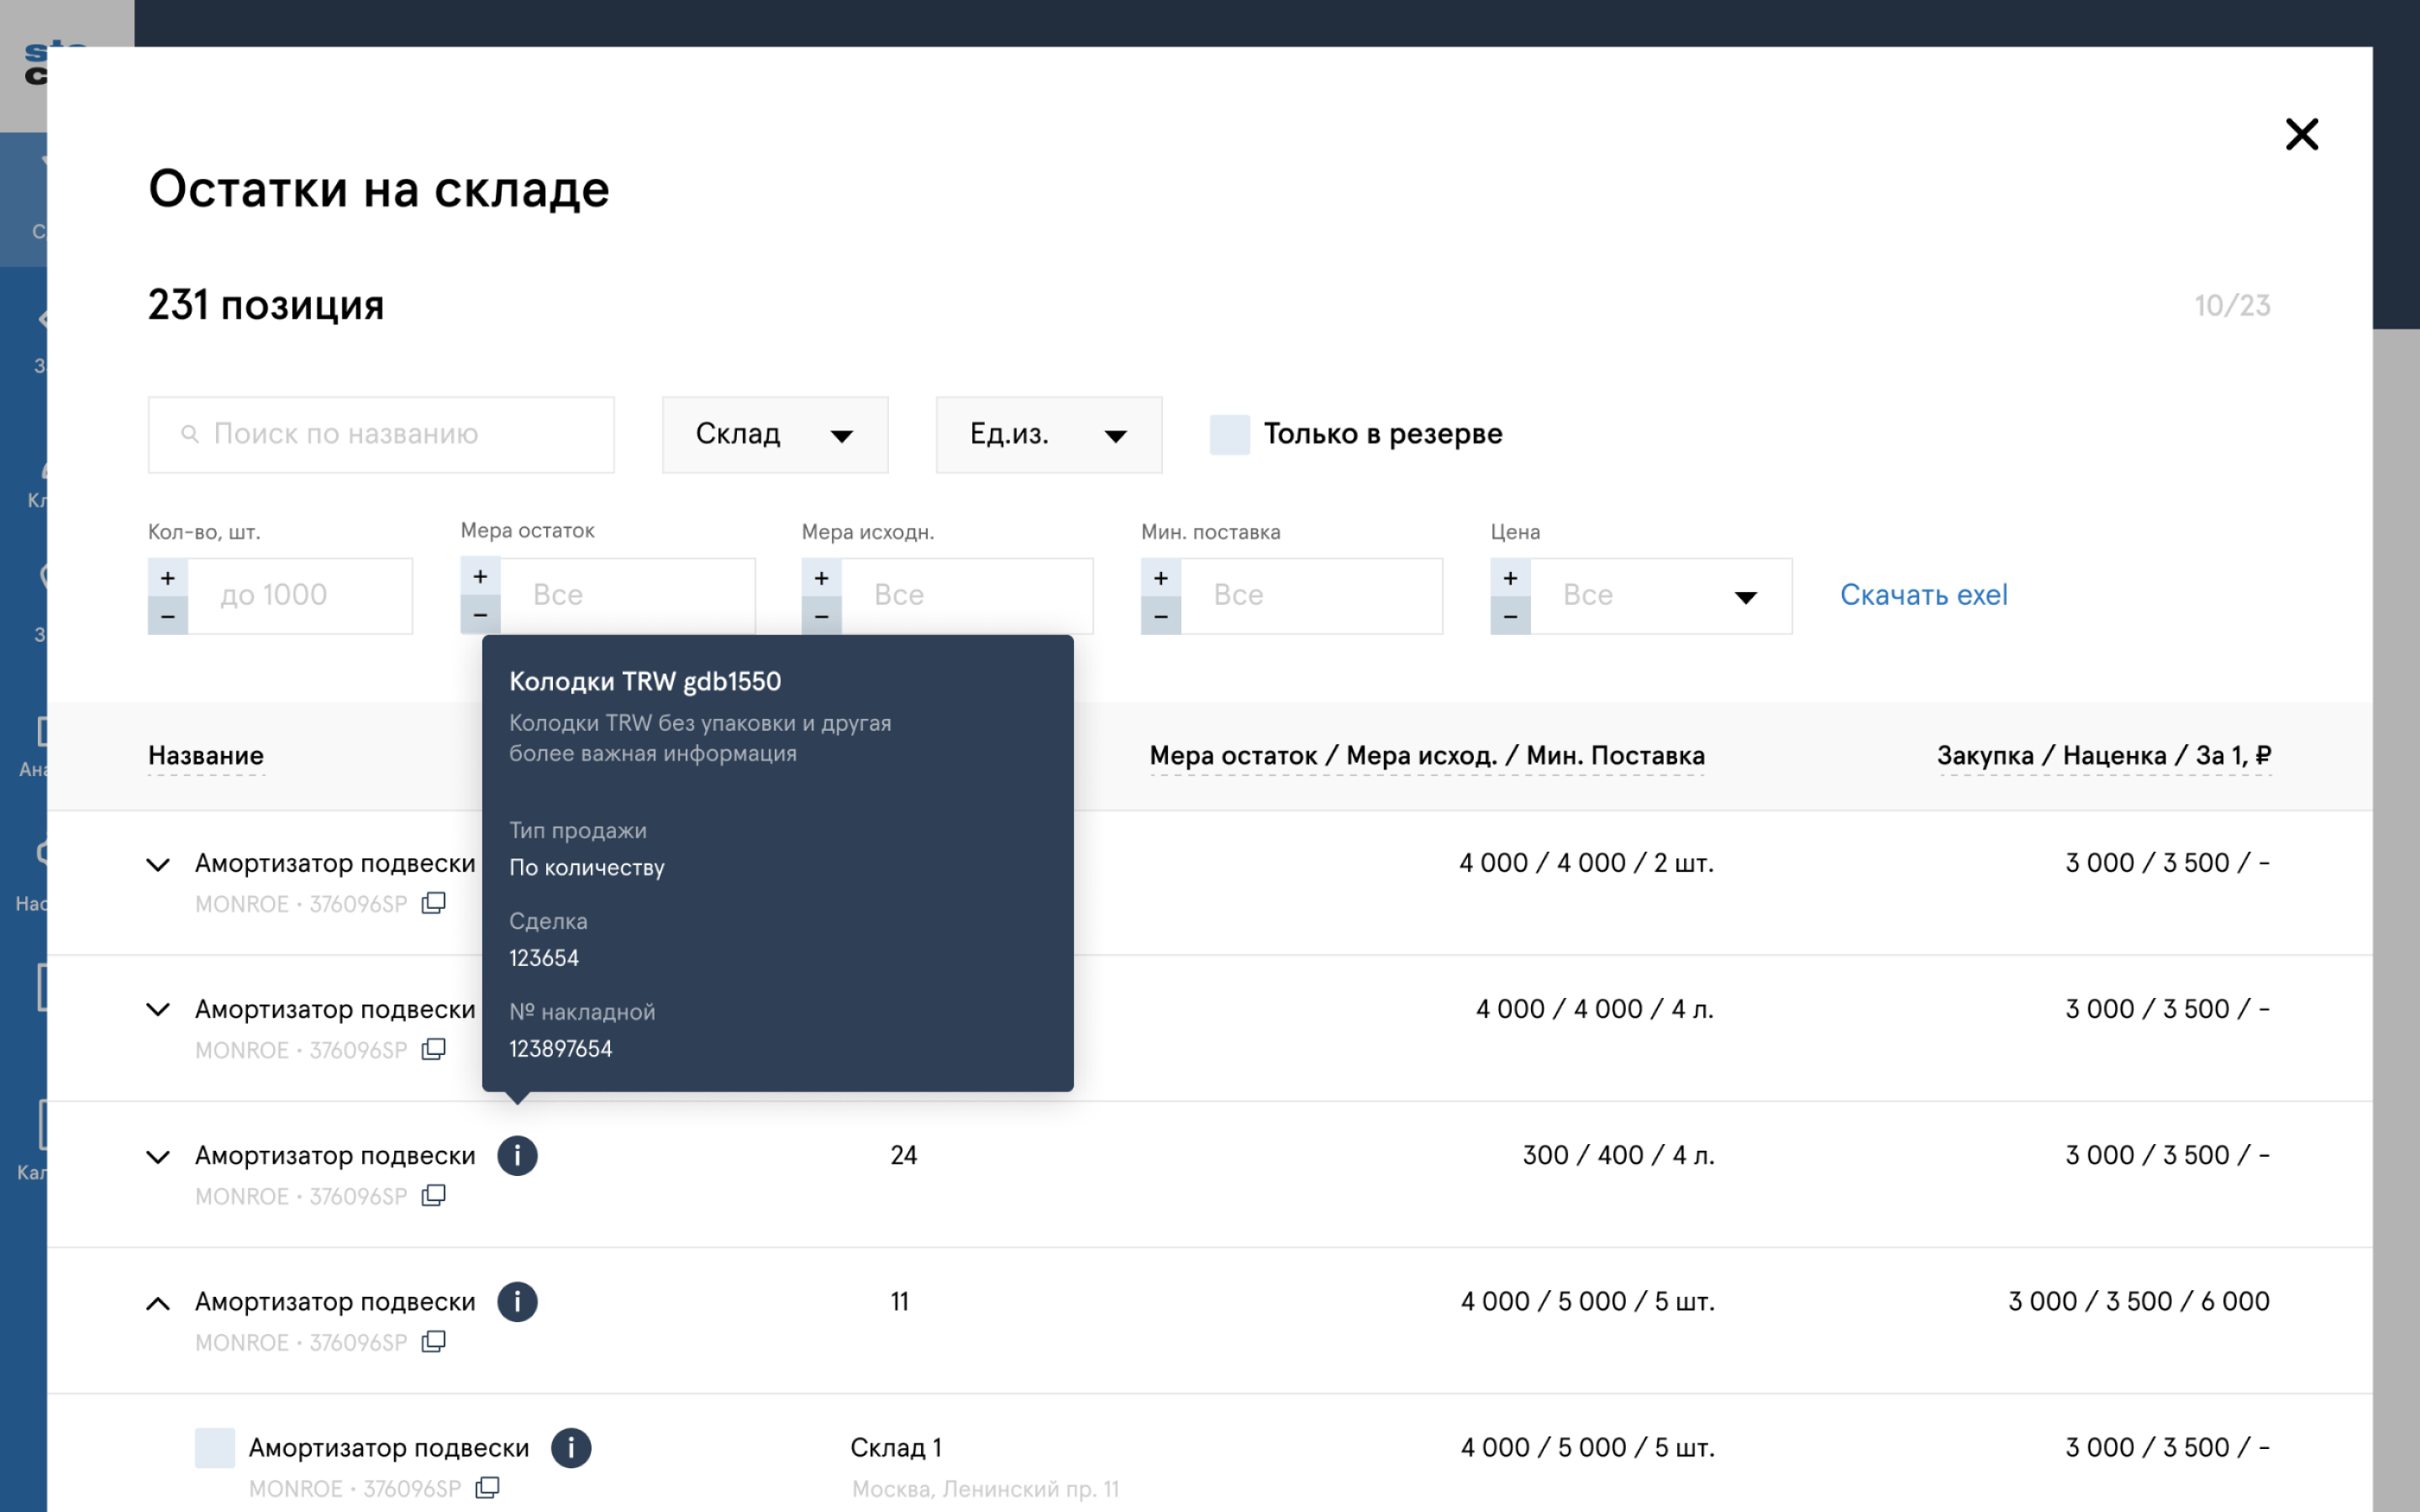Toggle the Только в резерве checkbox
Screen dimensions: 2420x1512
(x=1229, y=434)
